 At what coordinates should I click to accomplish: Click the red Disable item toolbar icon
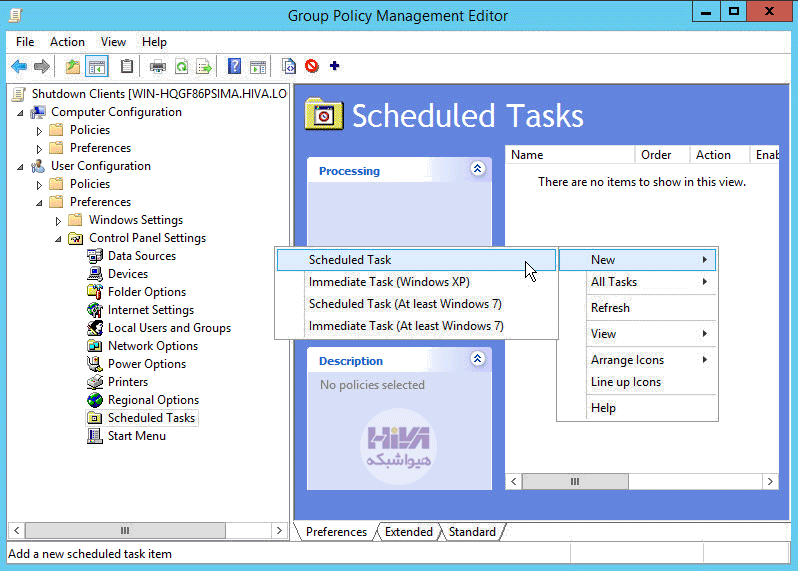(311, 66)
